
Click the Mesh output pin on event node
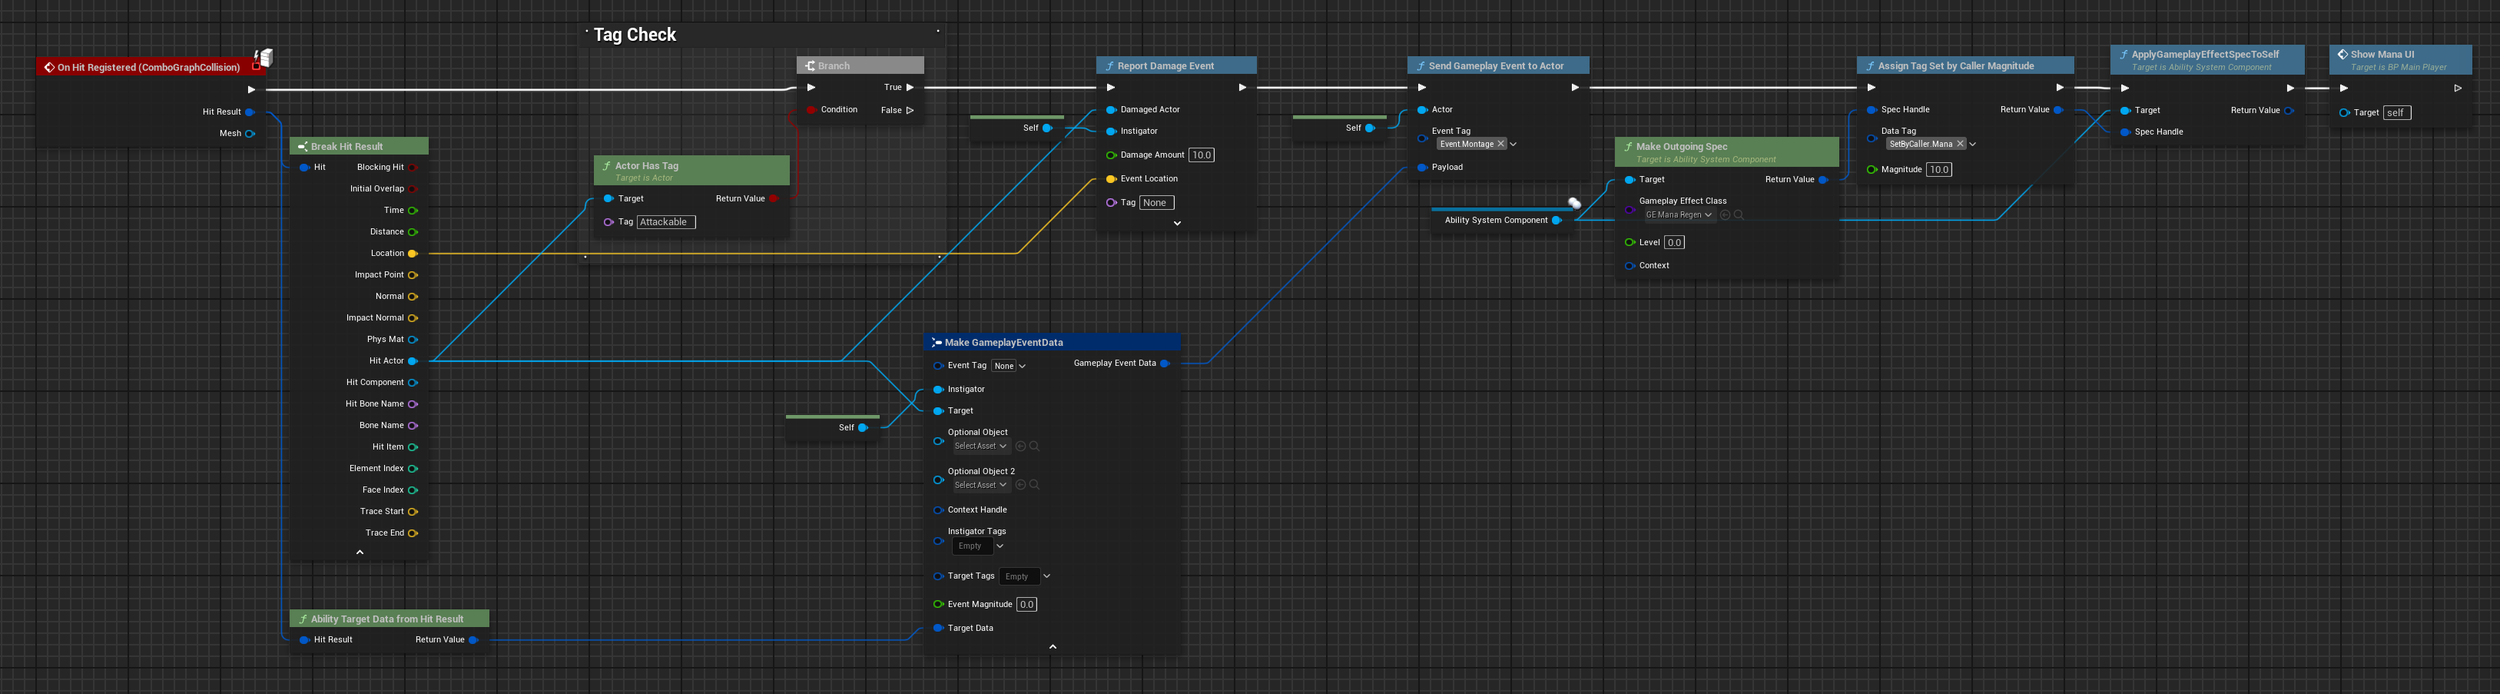[250, 133]
